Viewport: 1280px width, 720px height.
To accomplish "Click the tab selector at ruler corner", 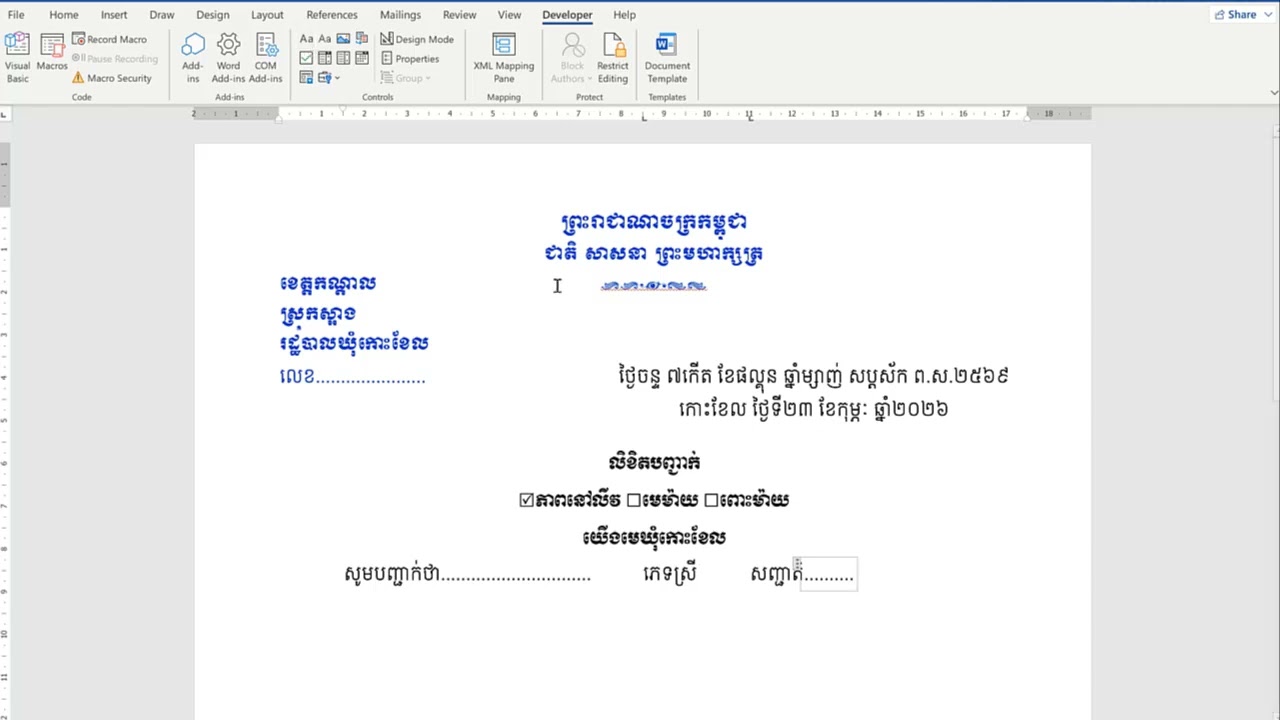I will pos(5,114).
